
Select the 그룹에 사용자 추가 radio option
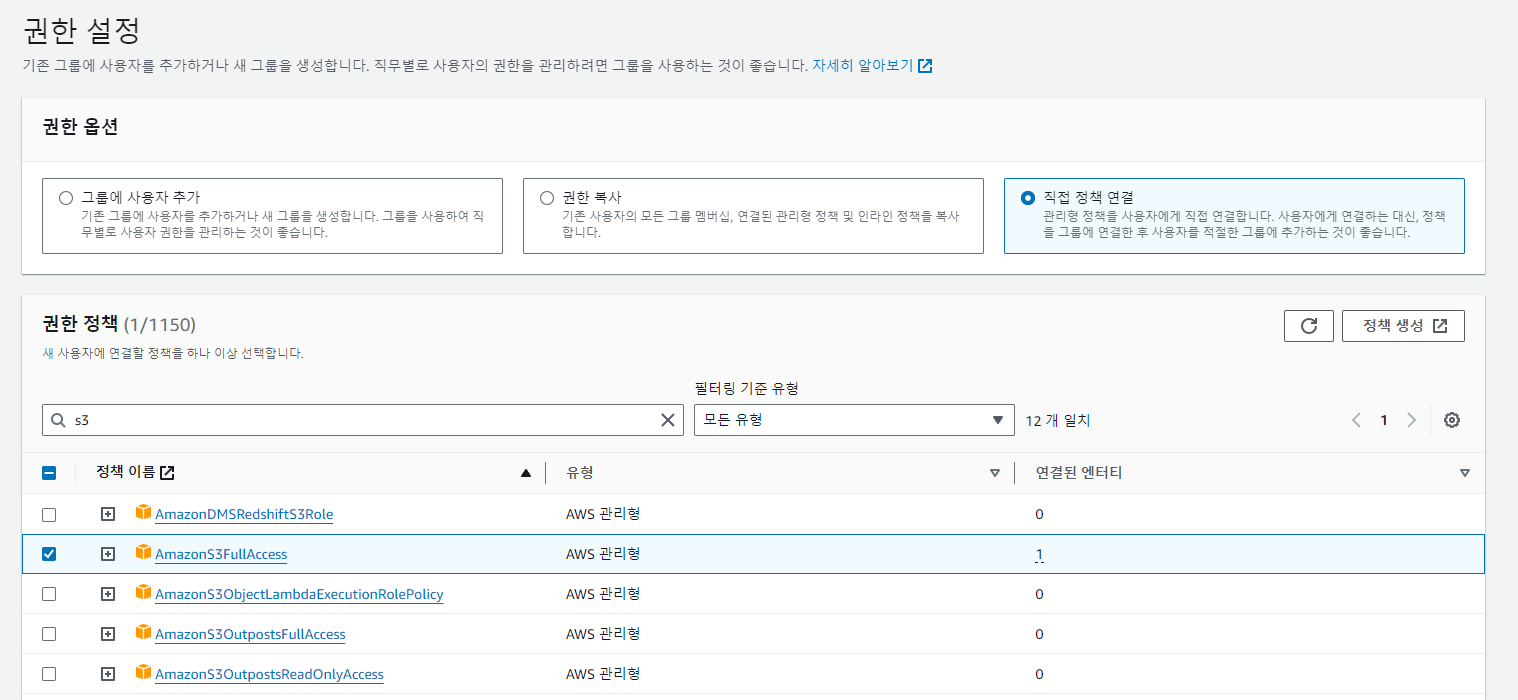tap(66, 198)
